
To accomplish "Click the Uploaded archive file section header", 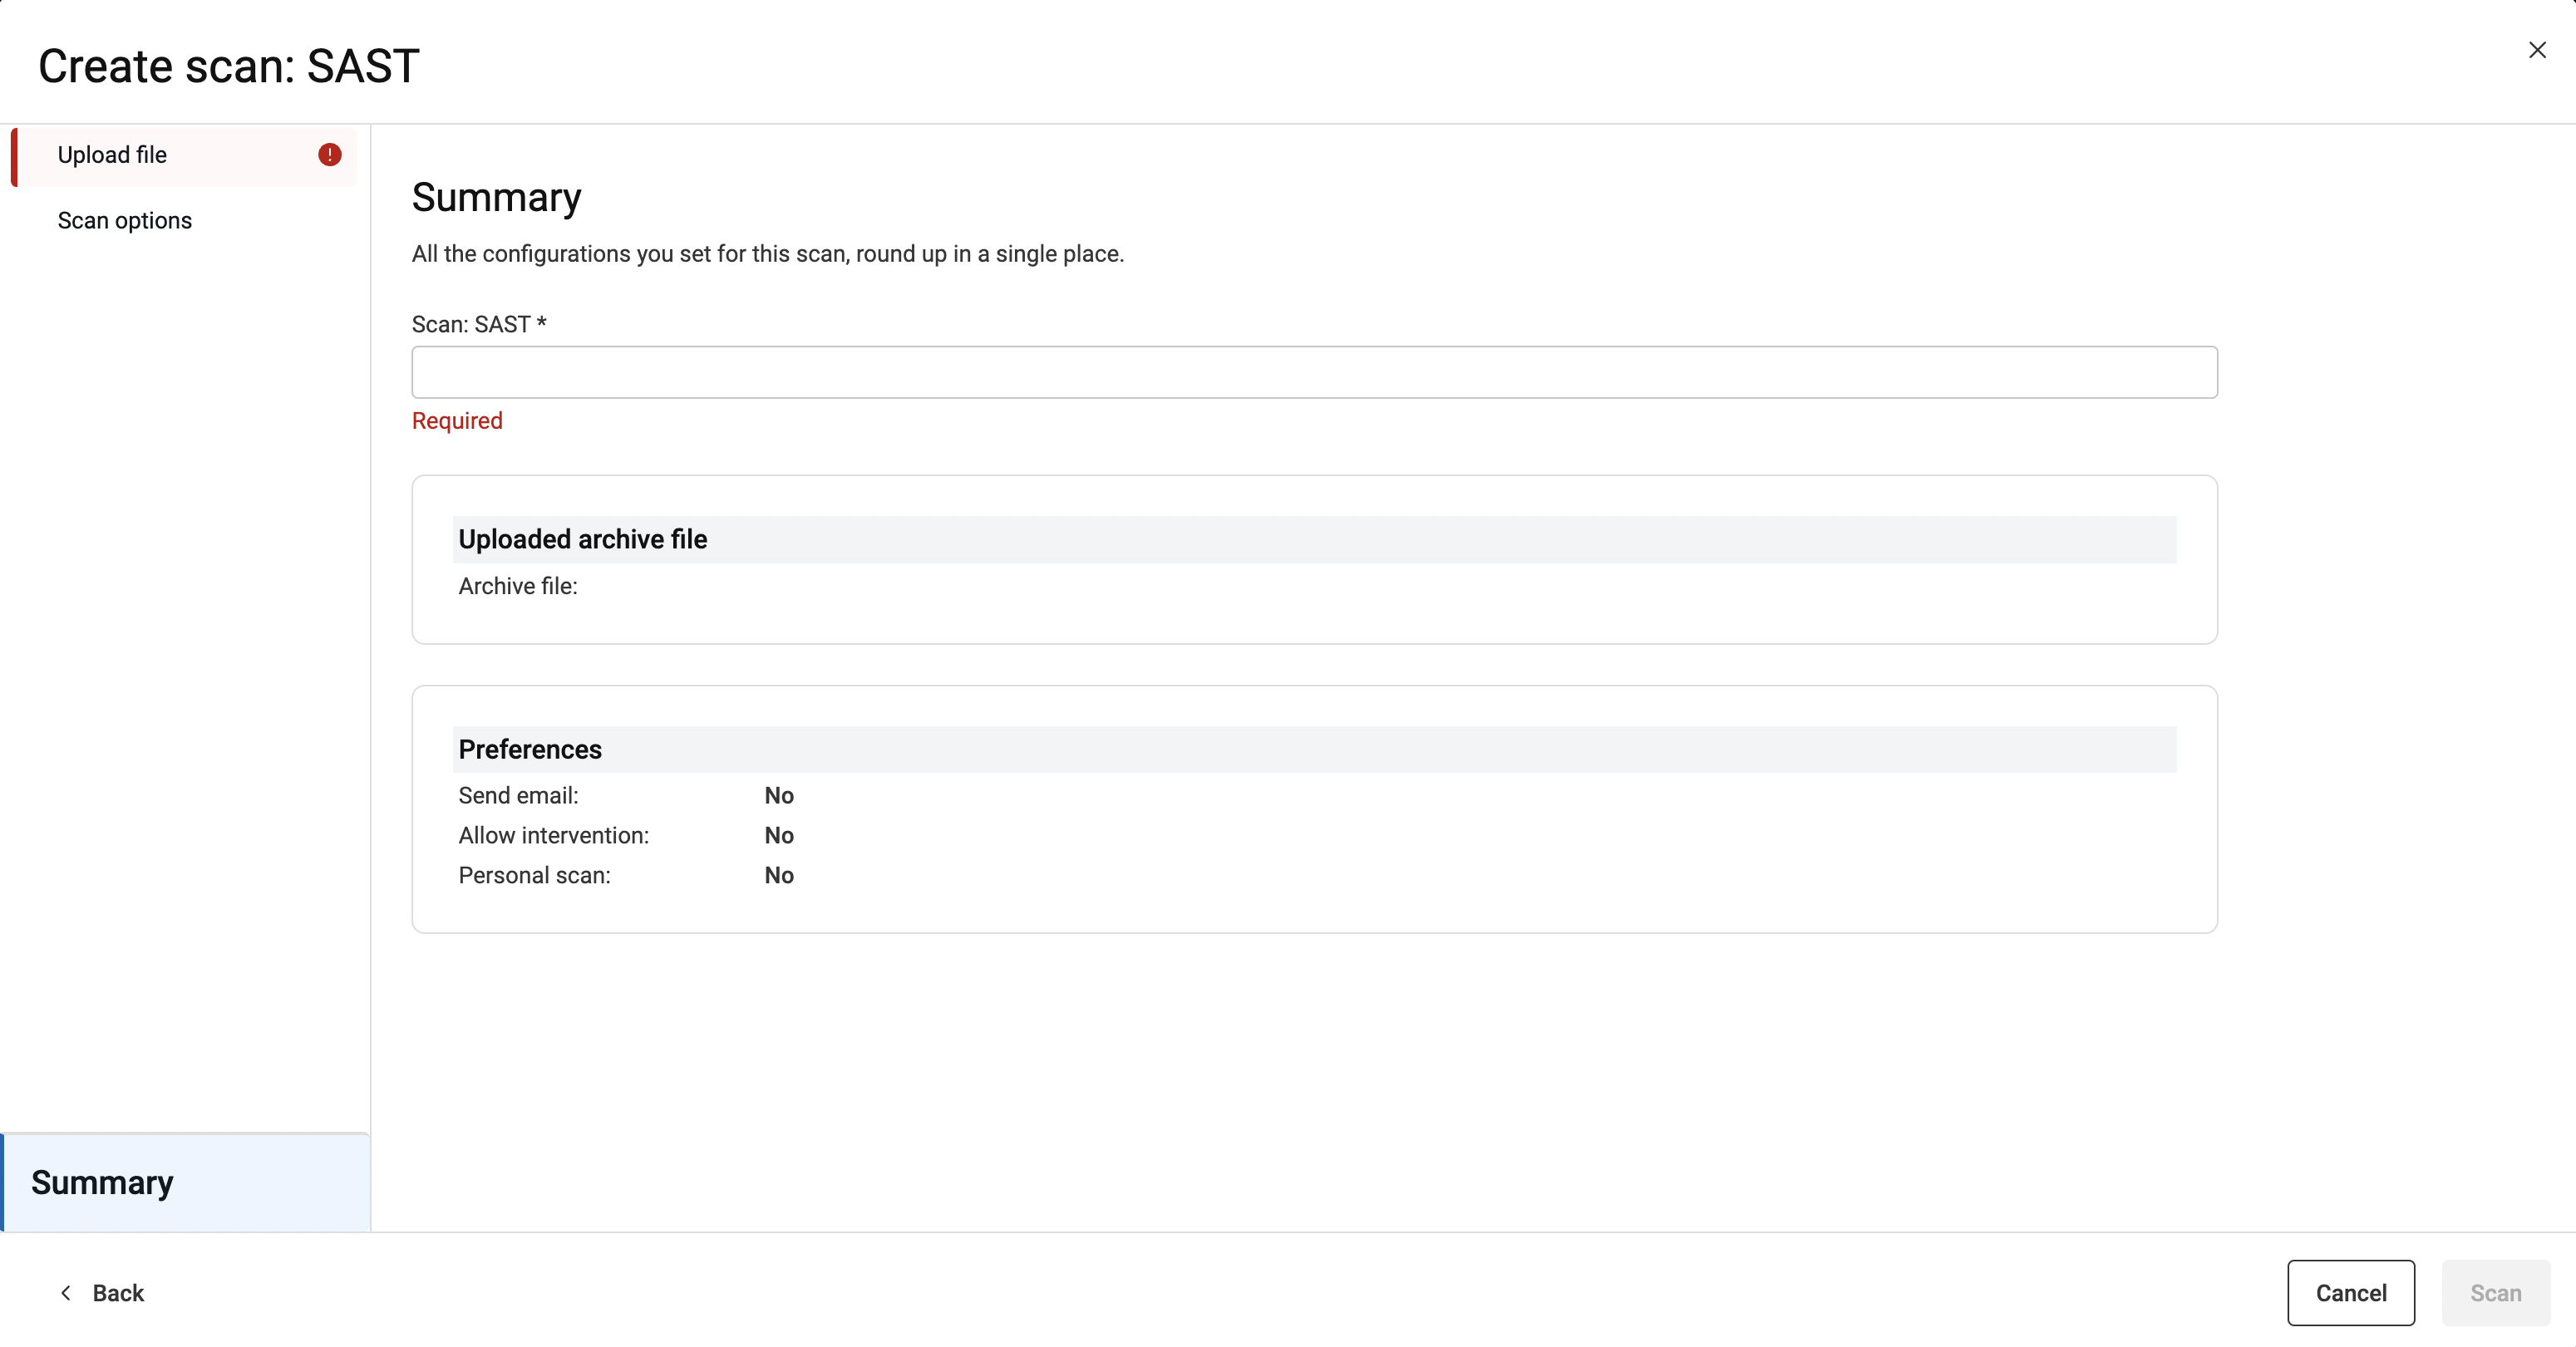I will 583,540.
